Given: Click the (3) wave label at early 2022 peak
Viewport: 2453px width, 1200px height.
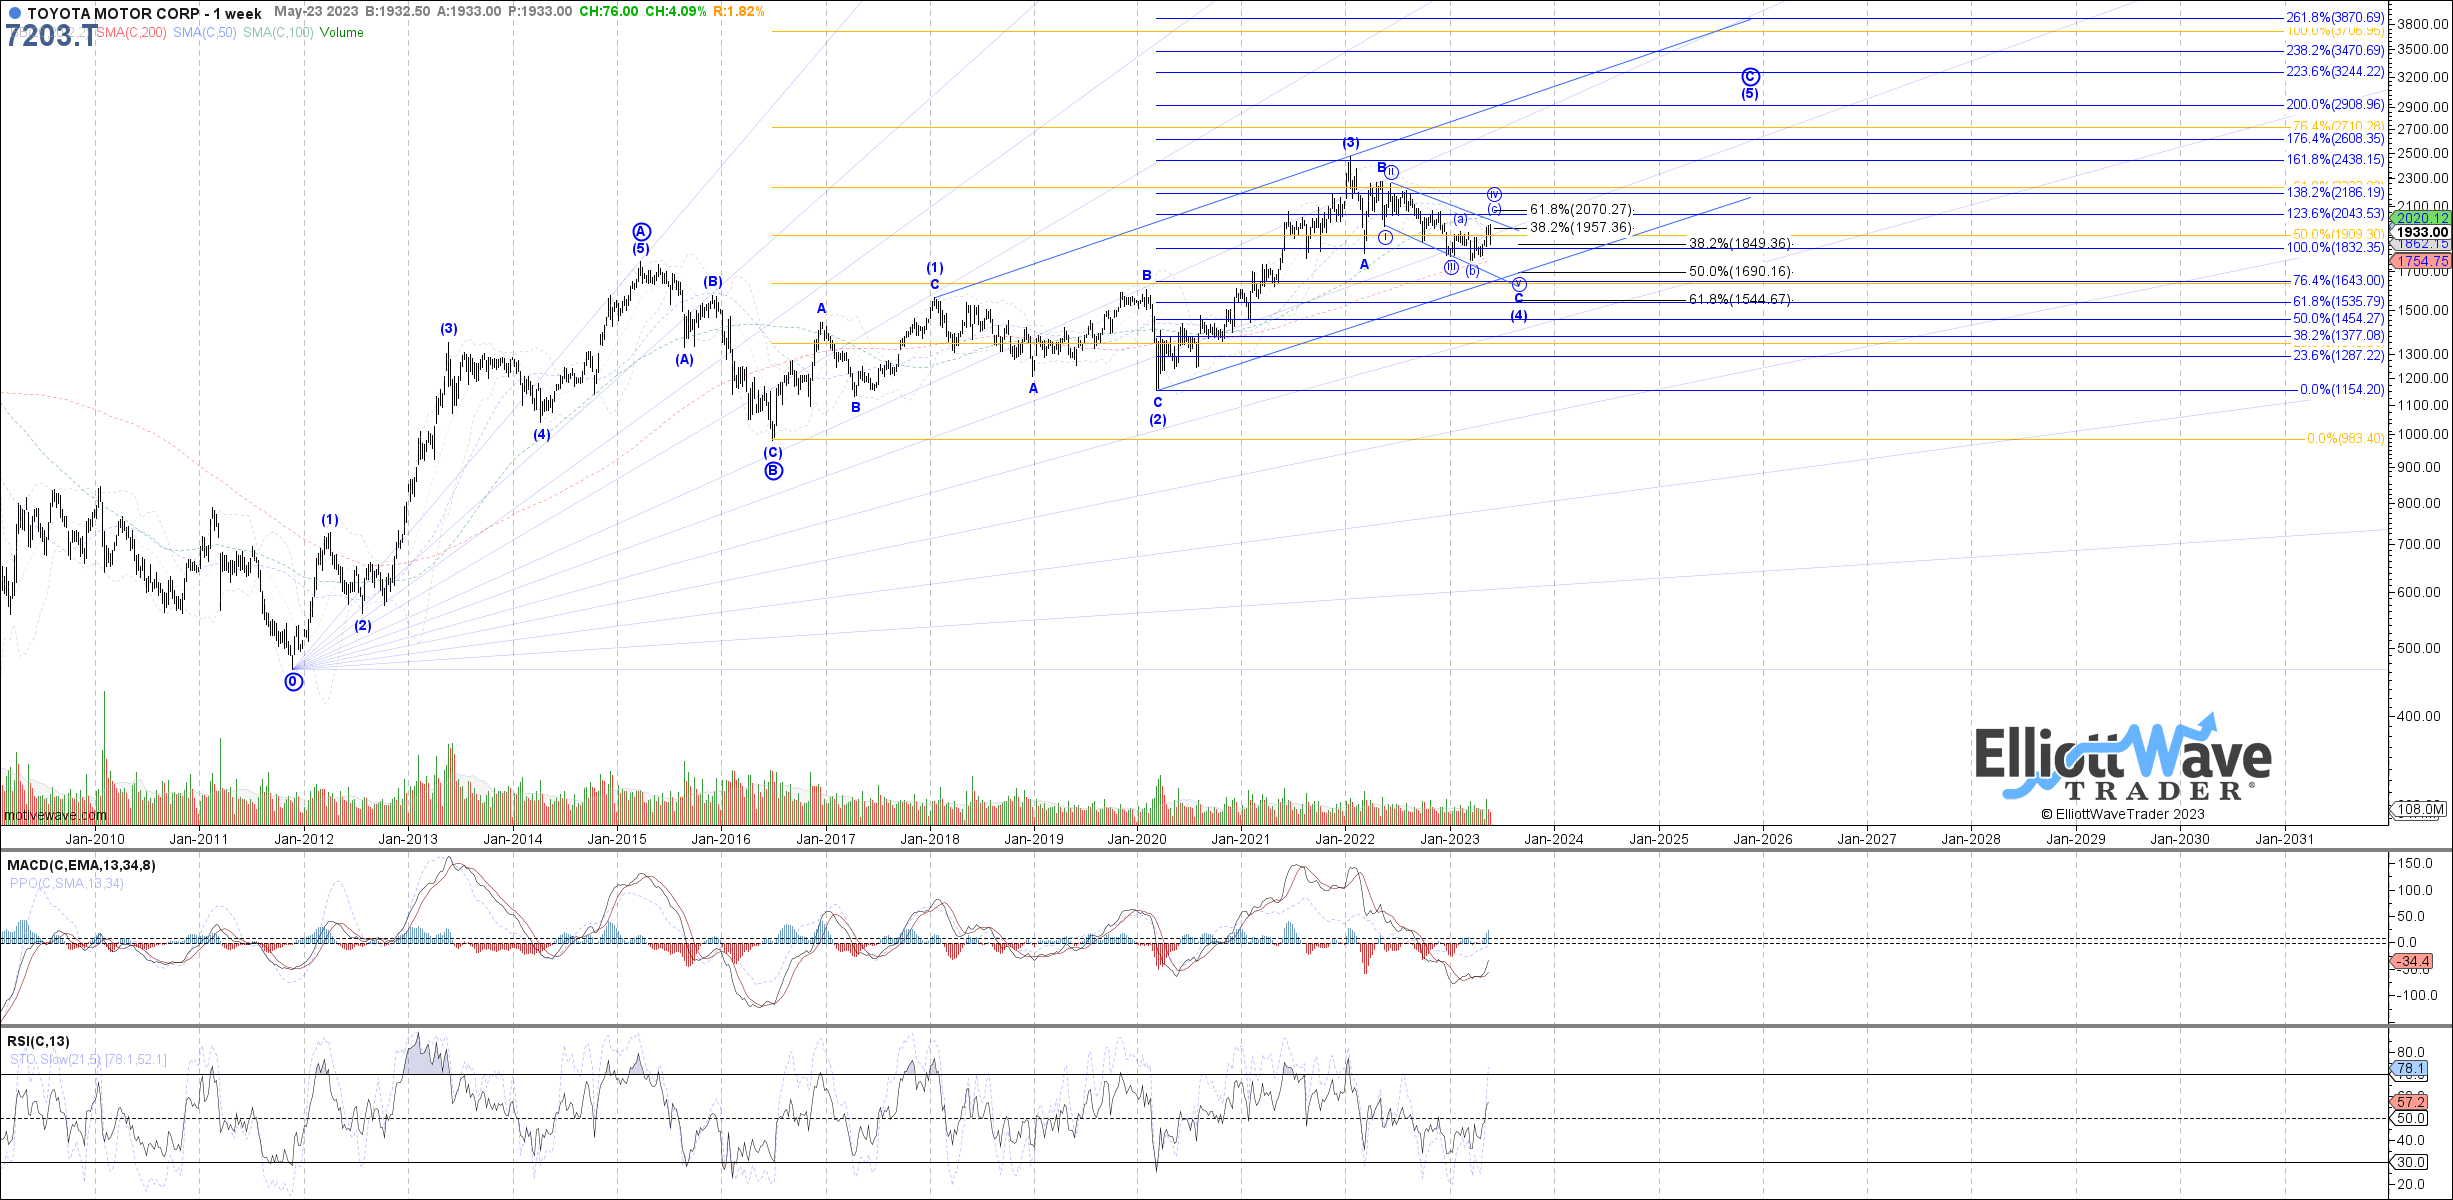Looking at the screenshot, I should point(1351,143).
